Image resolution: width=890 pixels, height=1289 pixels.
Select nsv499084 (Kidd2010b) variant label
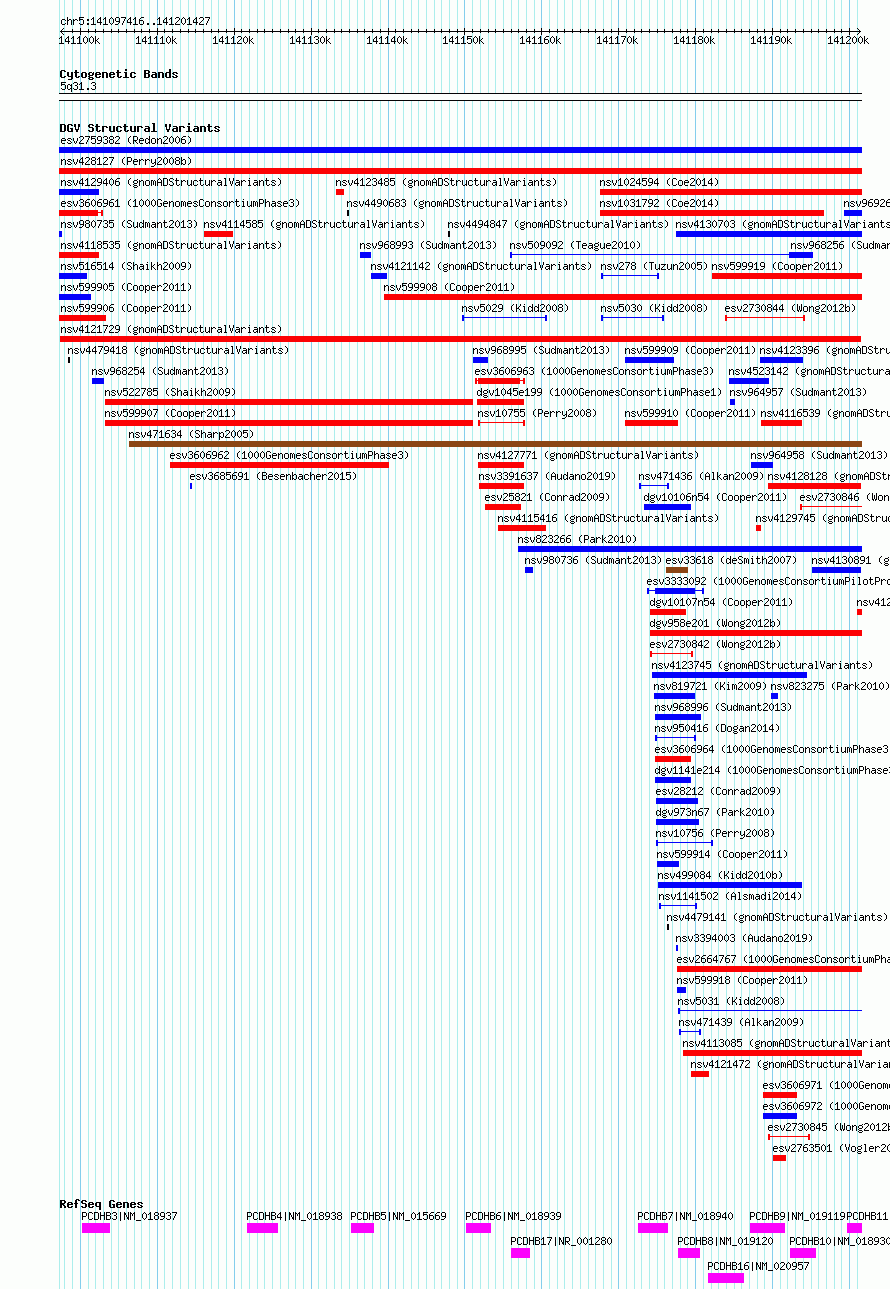pos(721,875)
